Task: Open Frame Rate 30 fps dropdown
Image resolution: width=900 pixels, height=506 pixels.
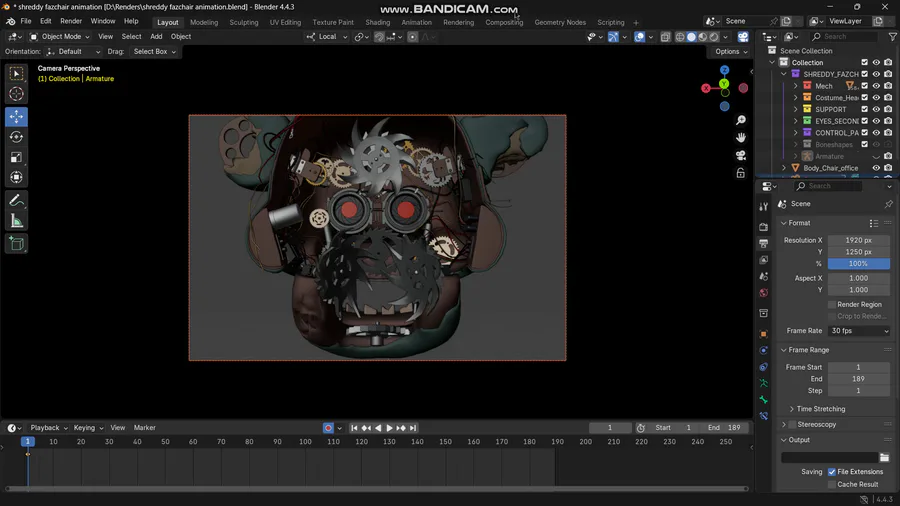Action: [x=859, y=331]
